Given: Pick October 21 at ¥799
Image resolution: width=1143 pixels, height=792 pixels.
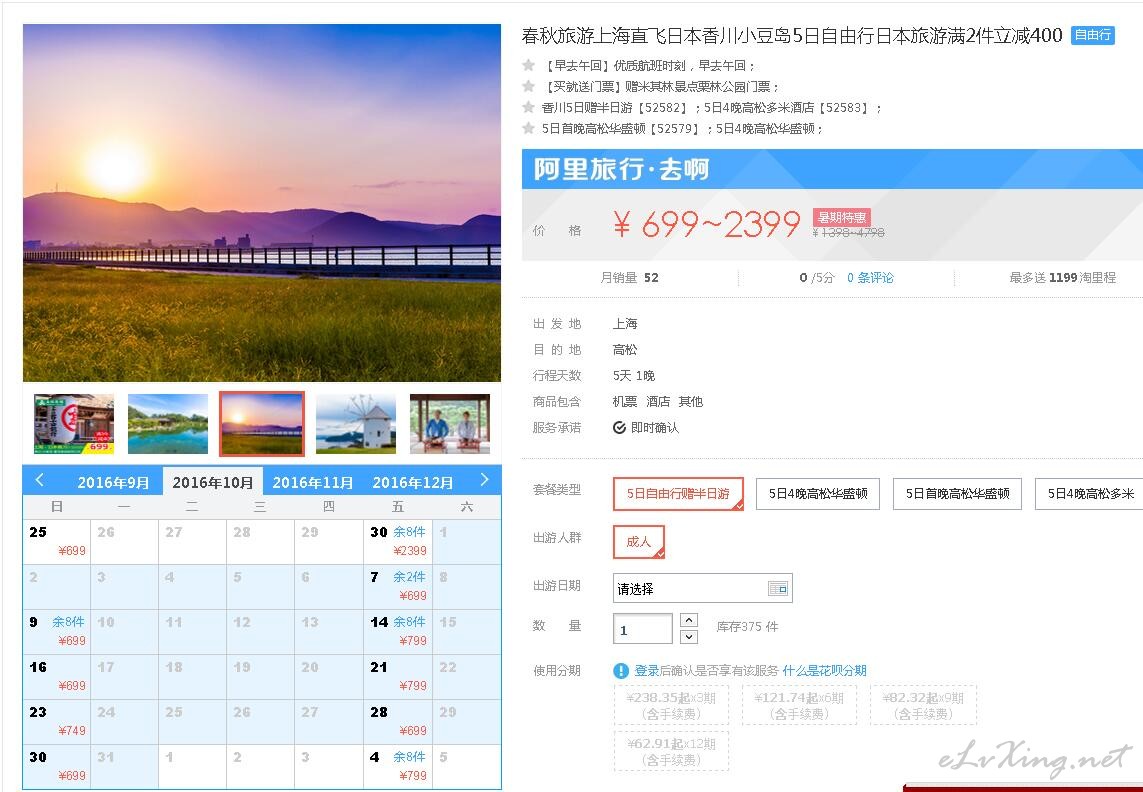Looking at the screenshot, I should click(x=398, y=676).
